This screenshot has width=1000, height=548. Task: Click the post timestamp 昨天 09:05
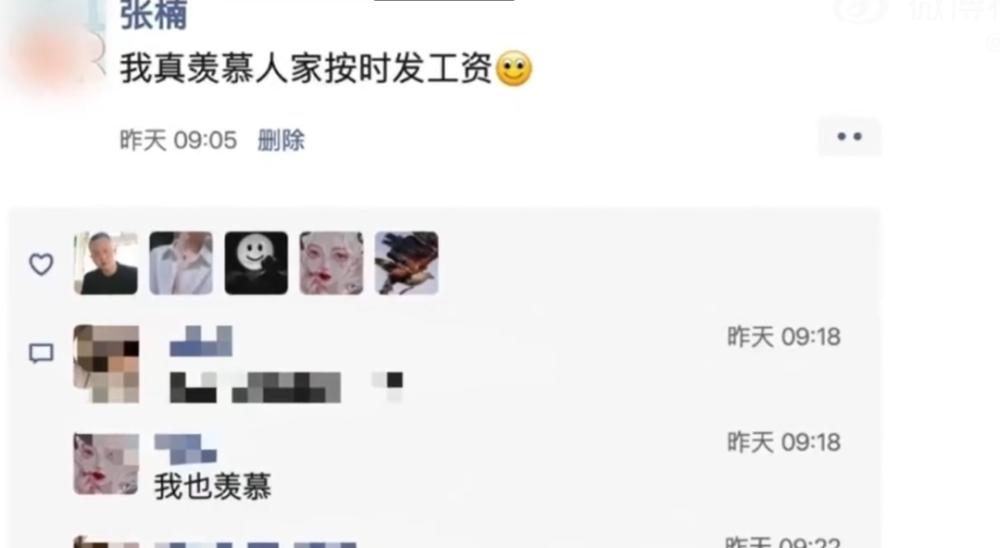tap(179, 140)
